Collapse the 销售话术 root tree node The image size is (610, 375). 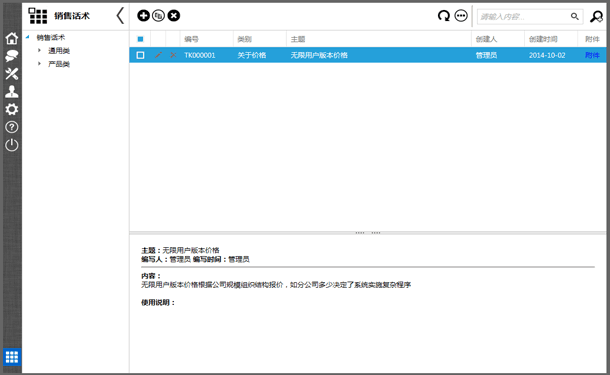tap(27, 37)
